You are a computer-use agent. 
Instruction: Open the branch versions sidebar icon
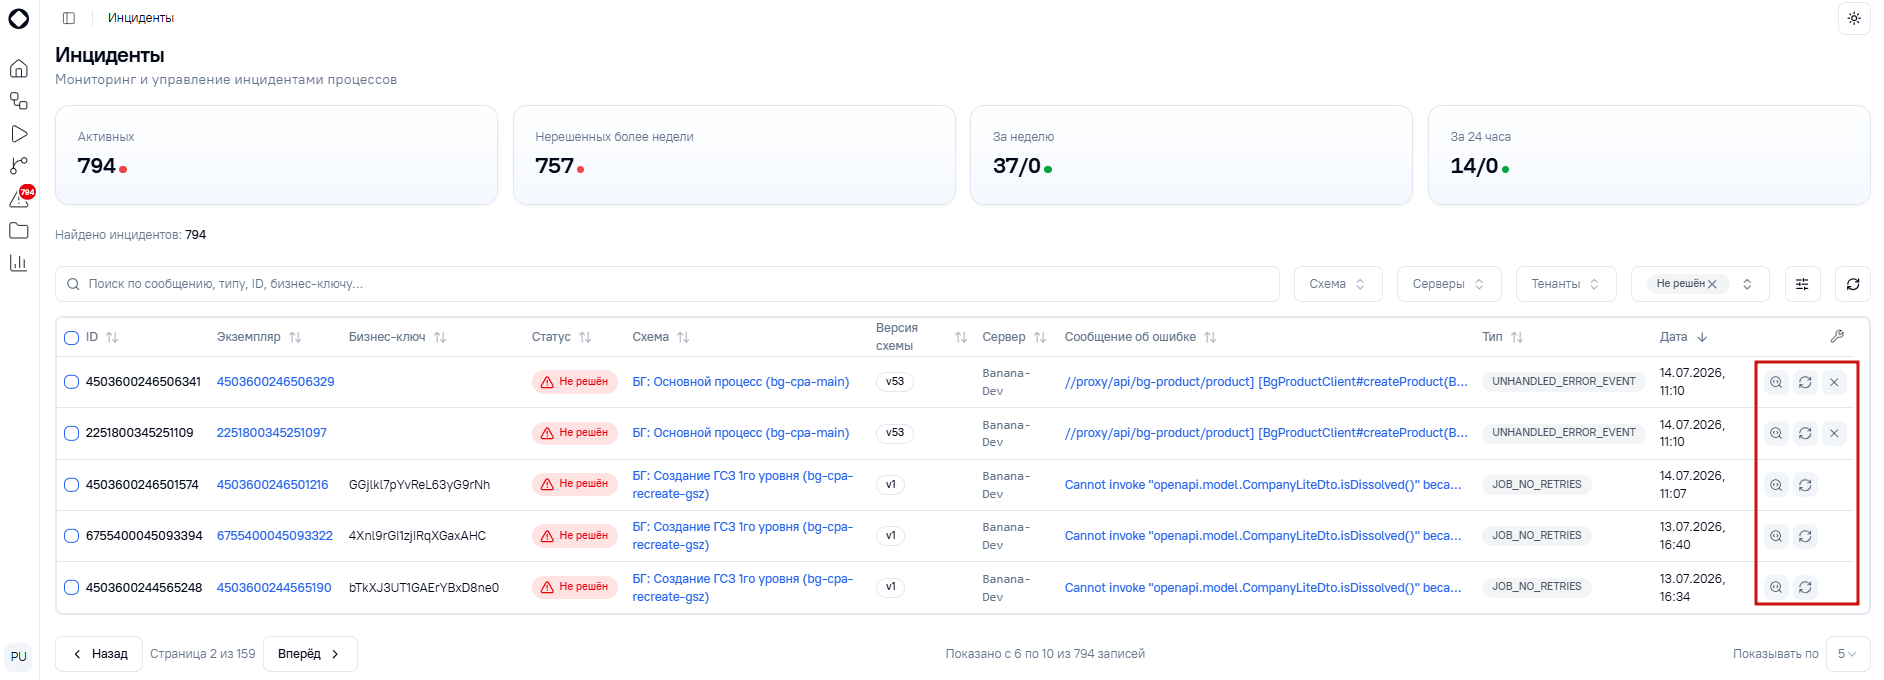(x=18, y=166)
